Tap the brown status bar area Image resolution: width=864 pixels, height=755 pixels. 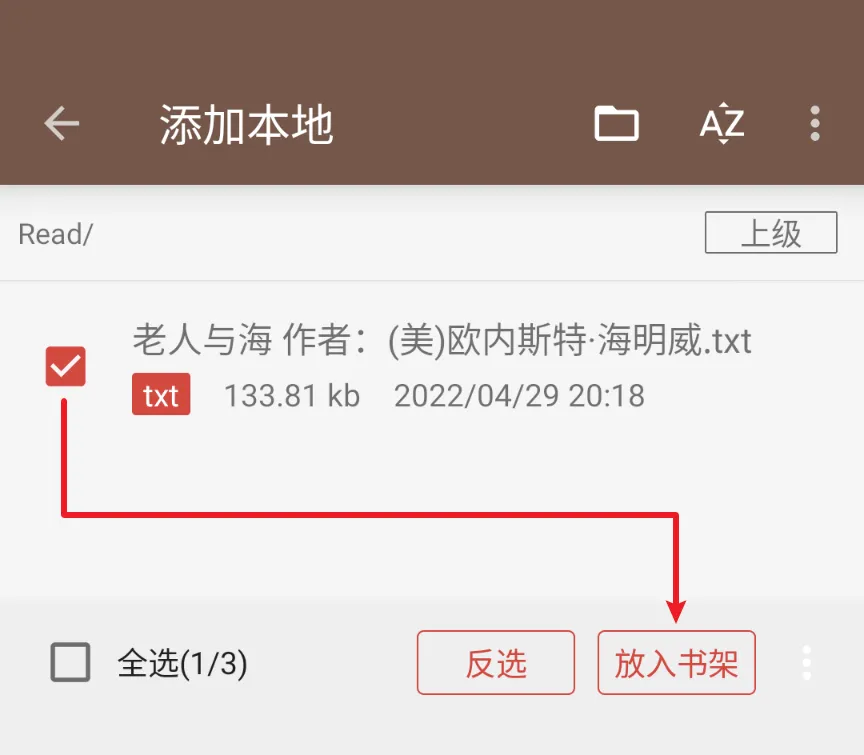pyautogui.click(x=432, y=33)
